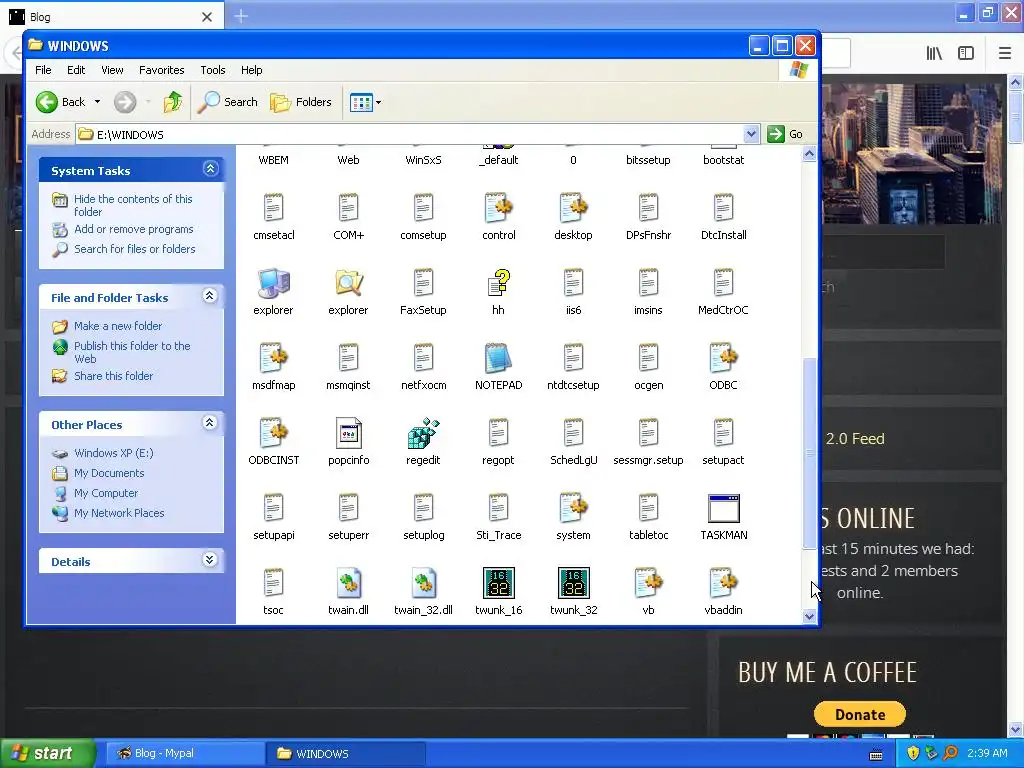Image resolution: width=1024 pixels, height=768 pixels.
Task: Open the regedit file icon
Action: pyautogui.click(x=423, y=433)
